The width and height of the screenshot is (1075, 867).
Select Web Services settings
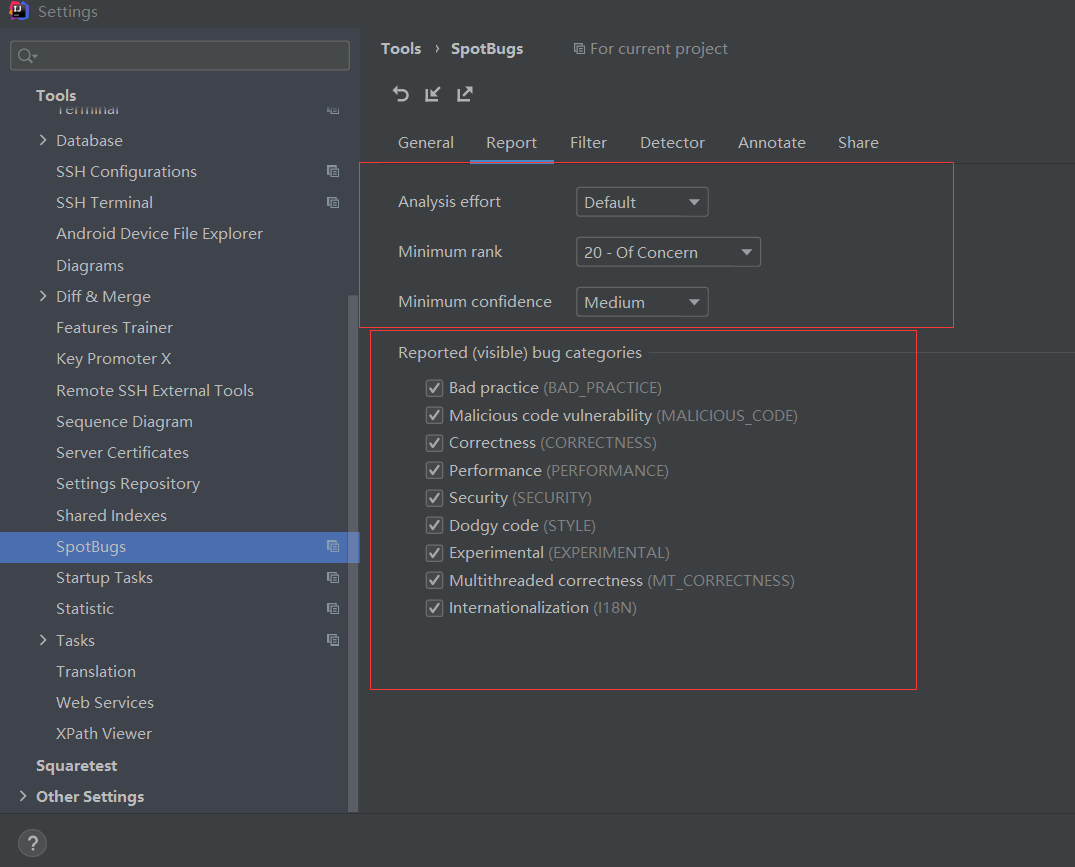coord(105,703)
